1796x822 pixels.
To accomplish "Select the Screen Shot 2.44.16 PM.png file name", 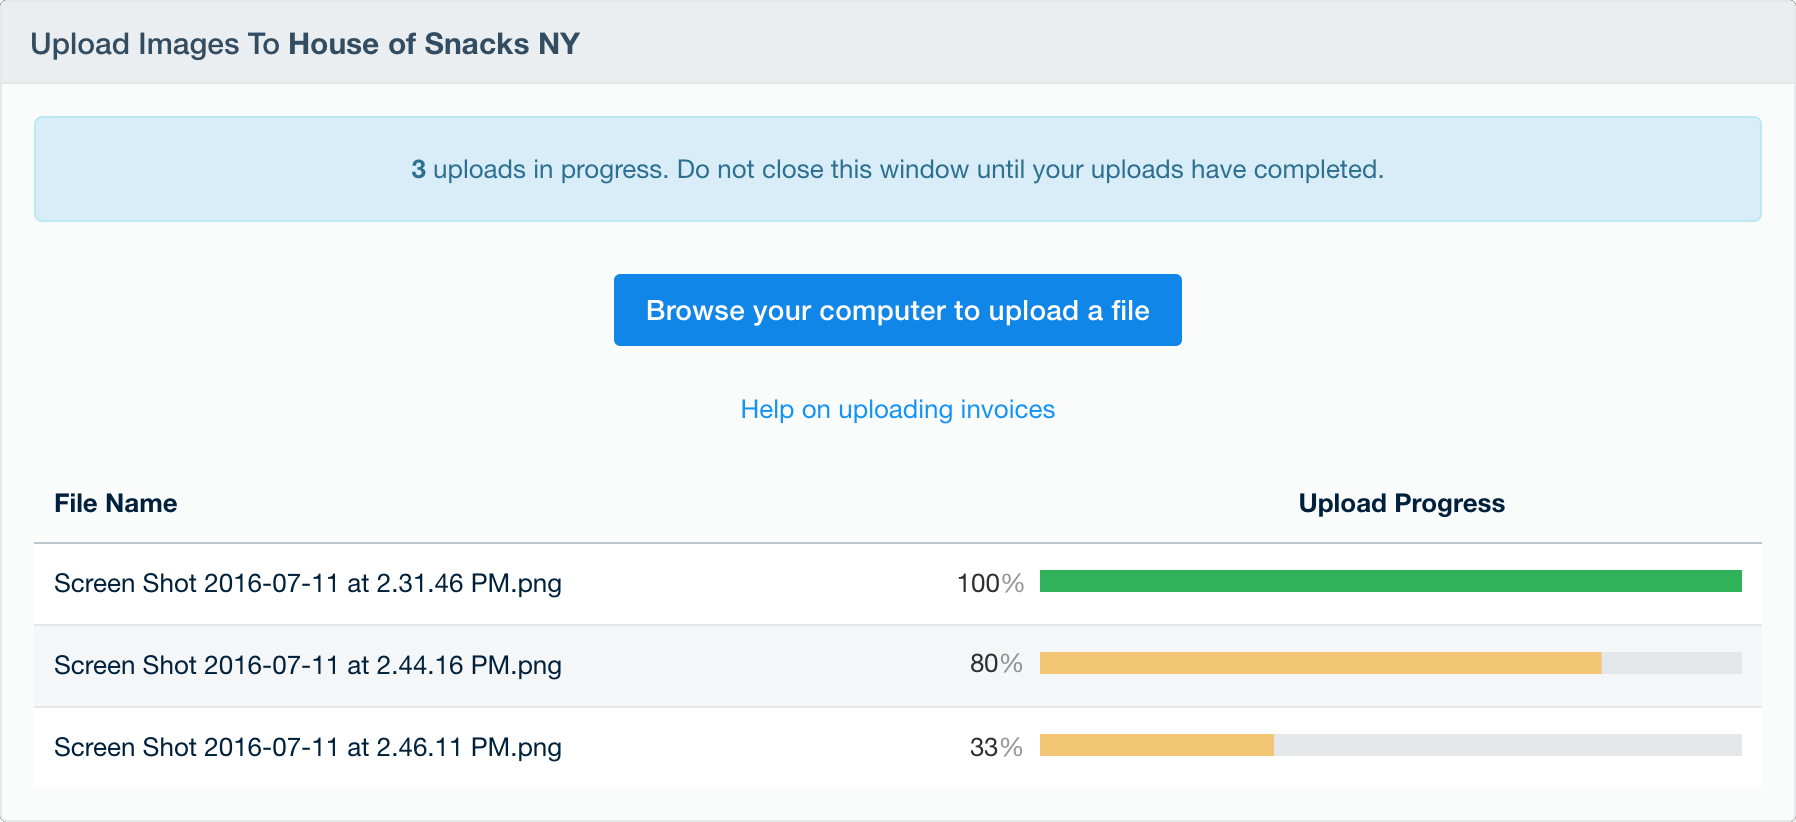I will pyautogui.click(x=307, y=665).
